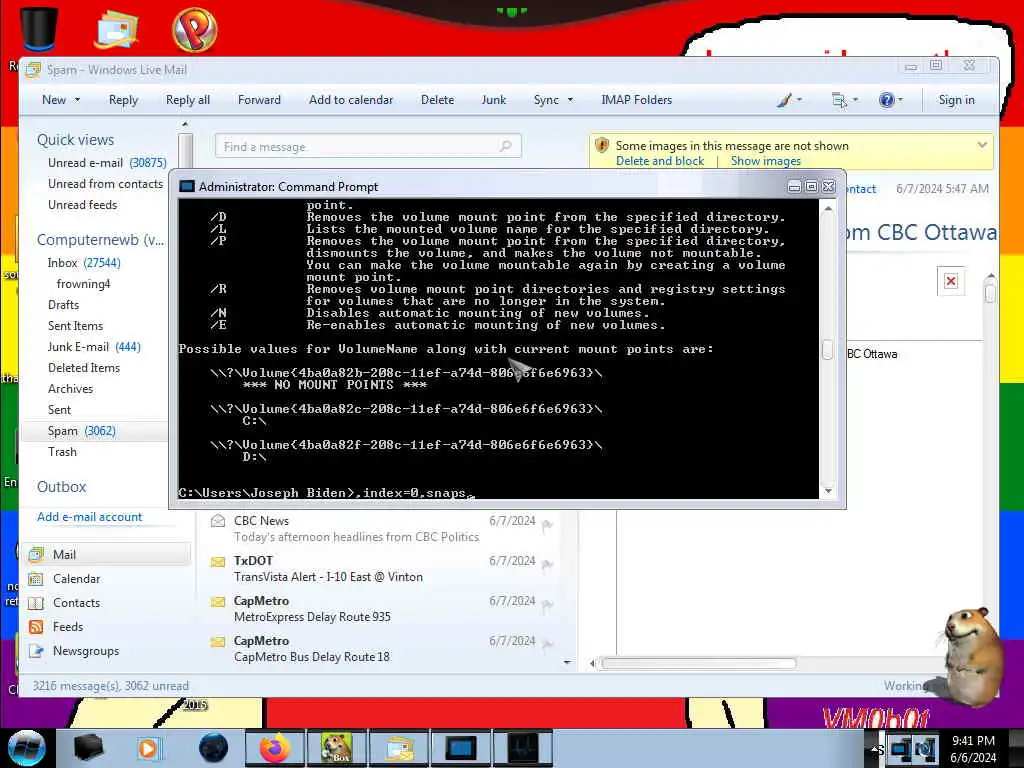Switch to Contacts pane
The image size is (1024, 768).
click(x=76, y=603)
